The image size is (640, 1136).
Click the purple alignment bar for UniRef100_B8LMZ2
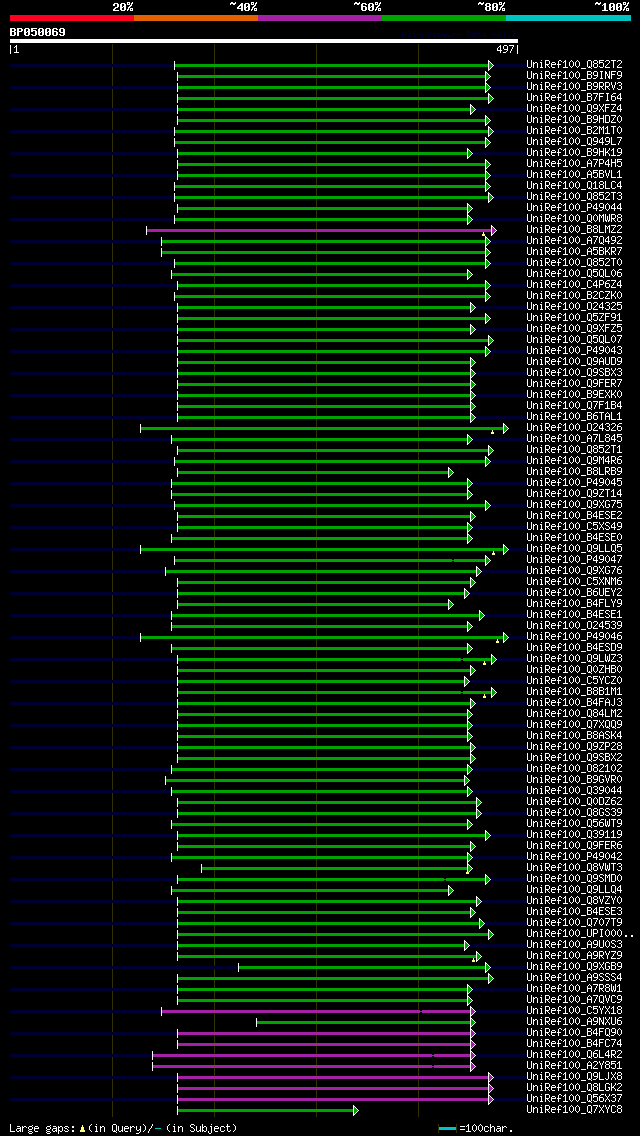pos(320,230)
